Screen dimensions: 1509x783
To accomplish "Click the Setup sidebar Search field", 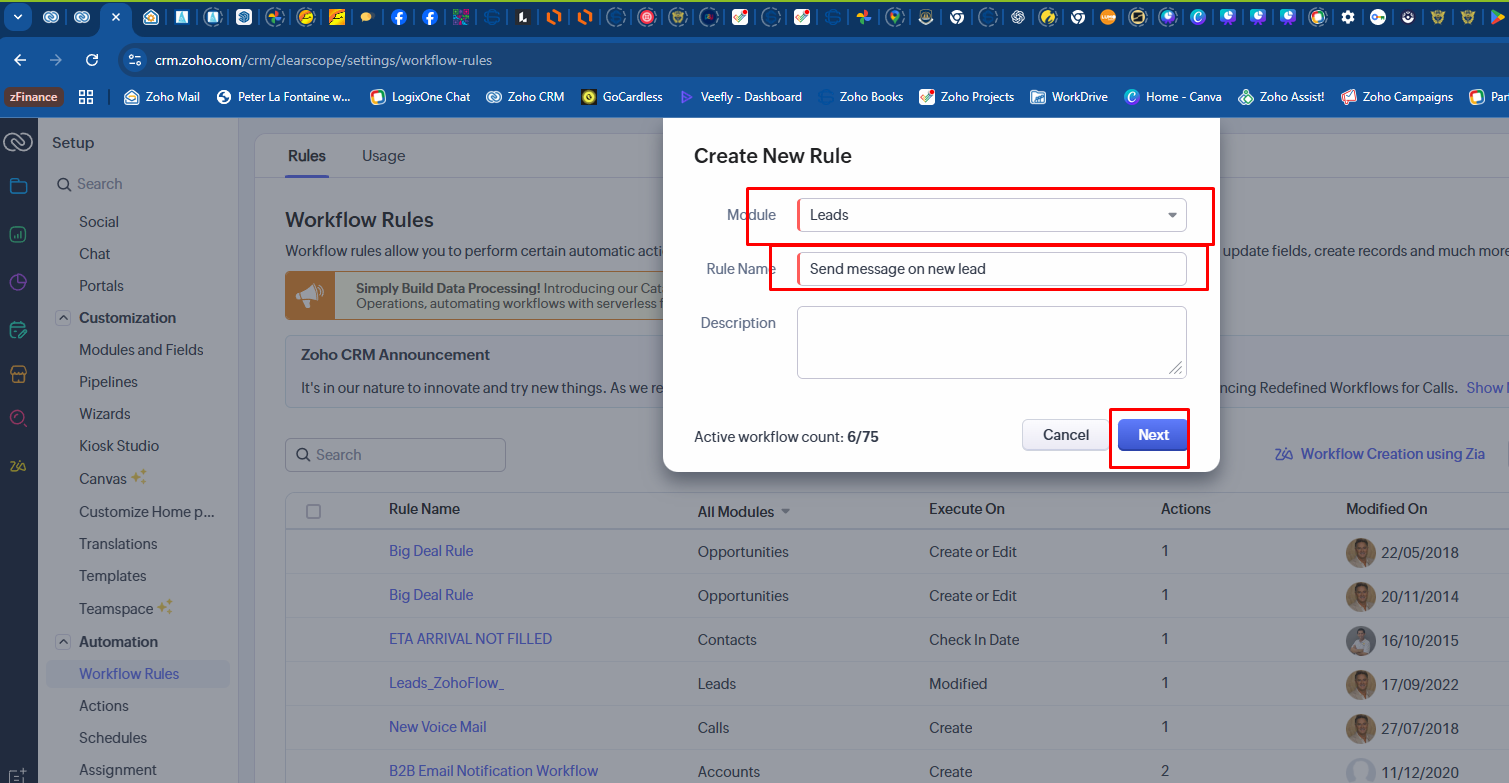I will (x=140, y=184).
